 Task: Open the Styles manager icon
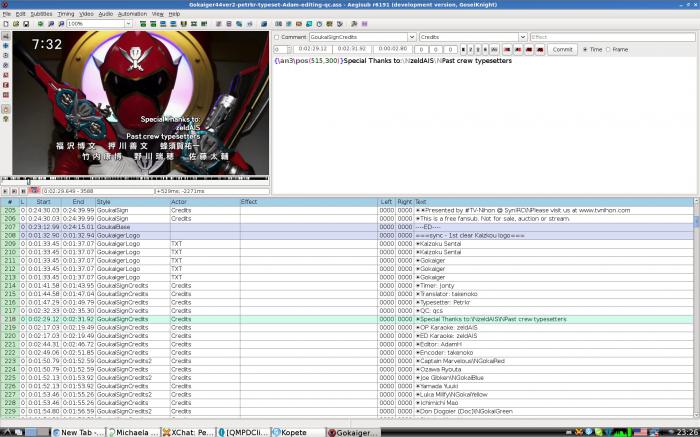pyautogui.click(x=218, y=23)
